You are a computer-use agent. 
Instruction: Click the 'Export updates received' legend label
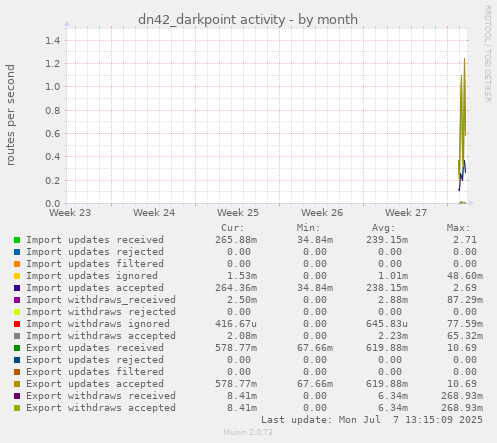tap(95, 348)
